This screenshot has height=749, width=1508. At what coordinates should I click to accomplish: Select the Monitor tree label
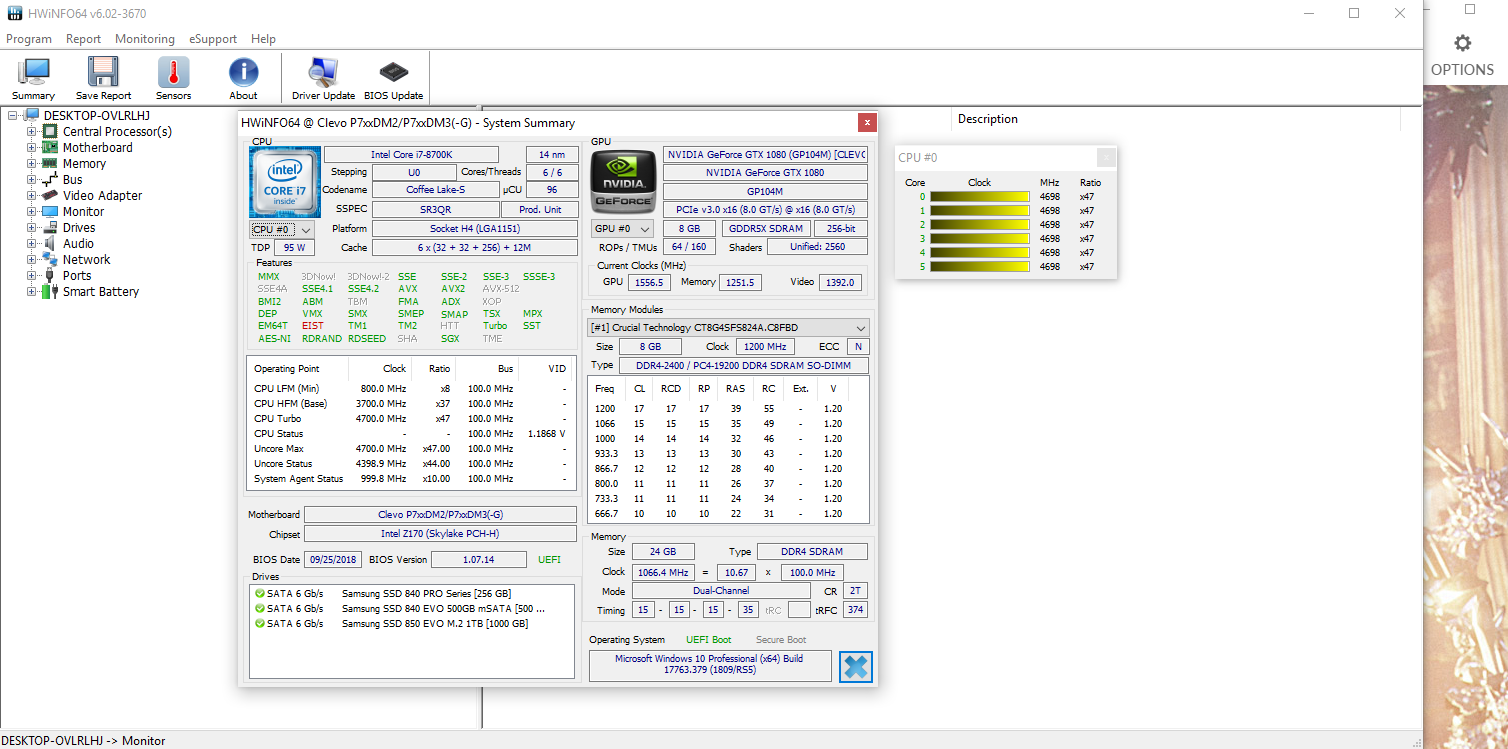point(83,211)
